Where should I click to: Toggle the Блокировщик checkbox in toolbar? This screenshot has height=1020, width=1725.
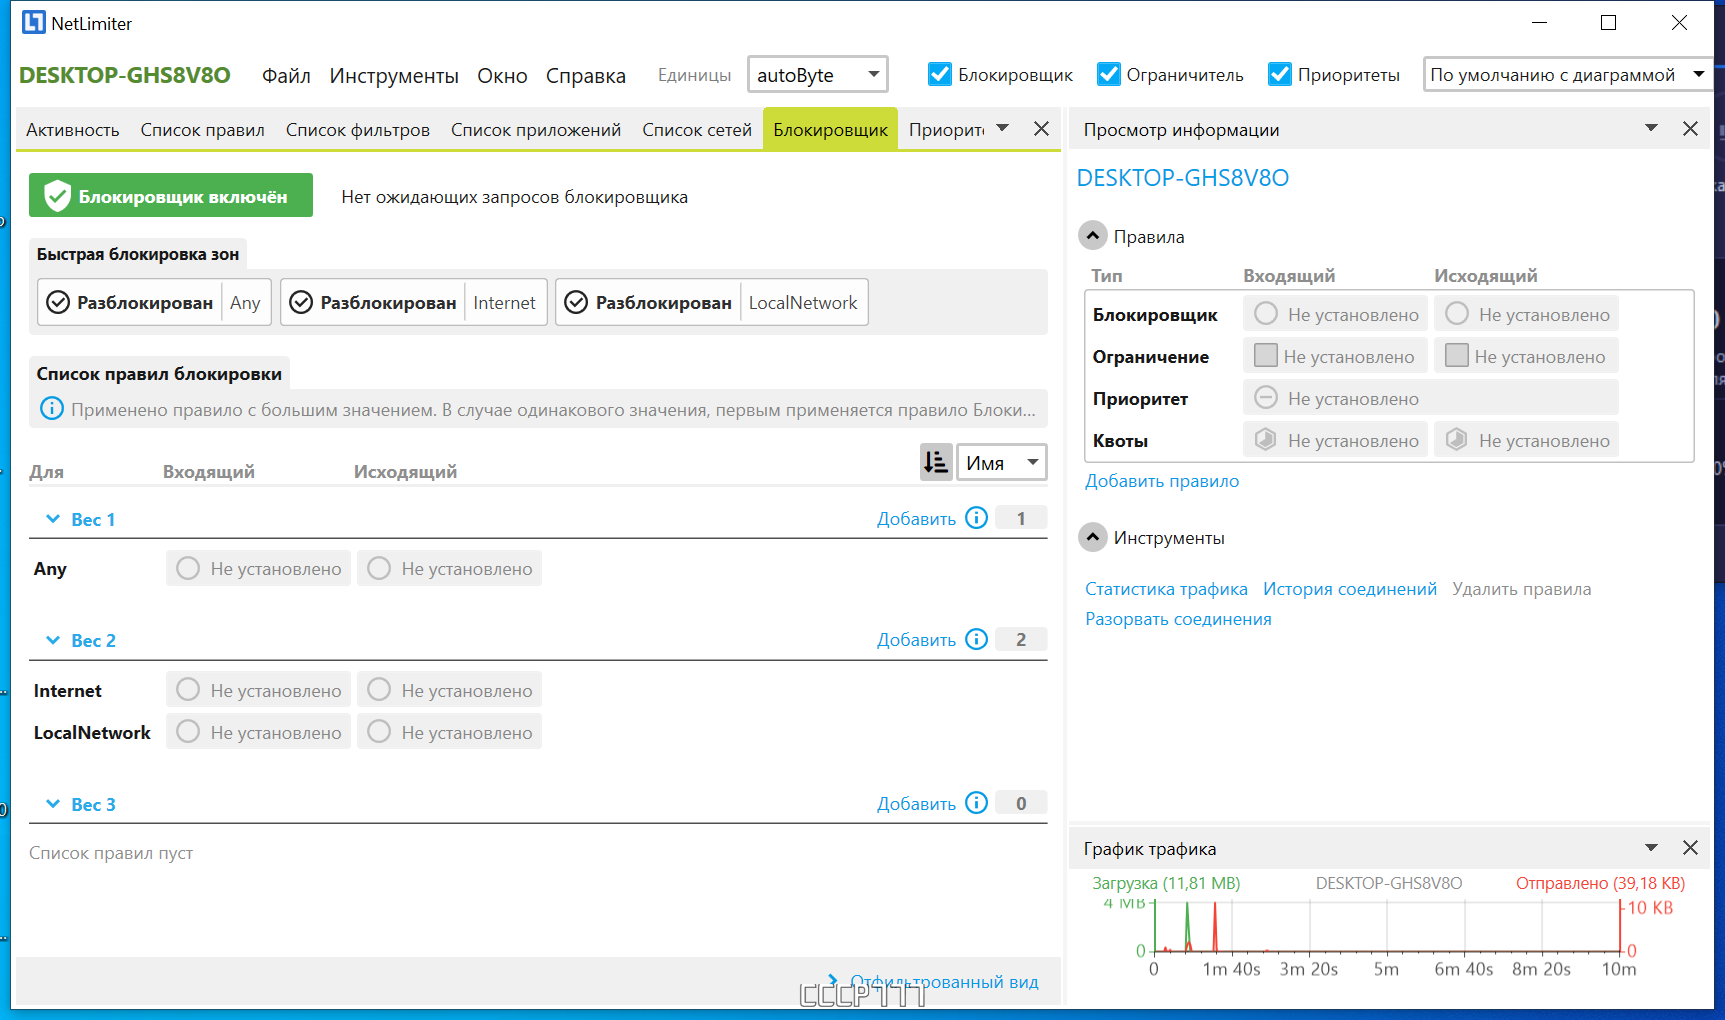[x=940, y=74]
